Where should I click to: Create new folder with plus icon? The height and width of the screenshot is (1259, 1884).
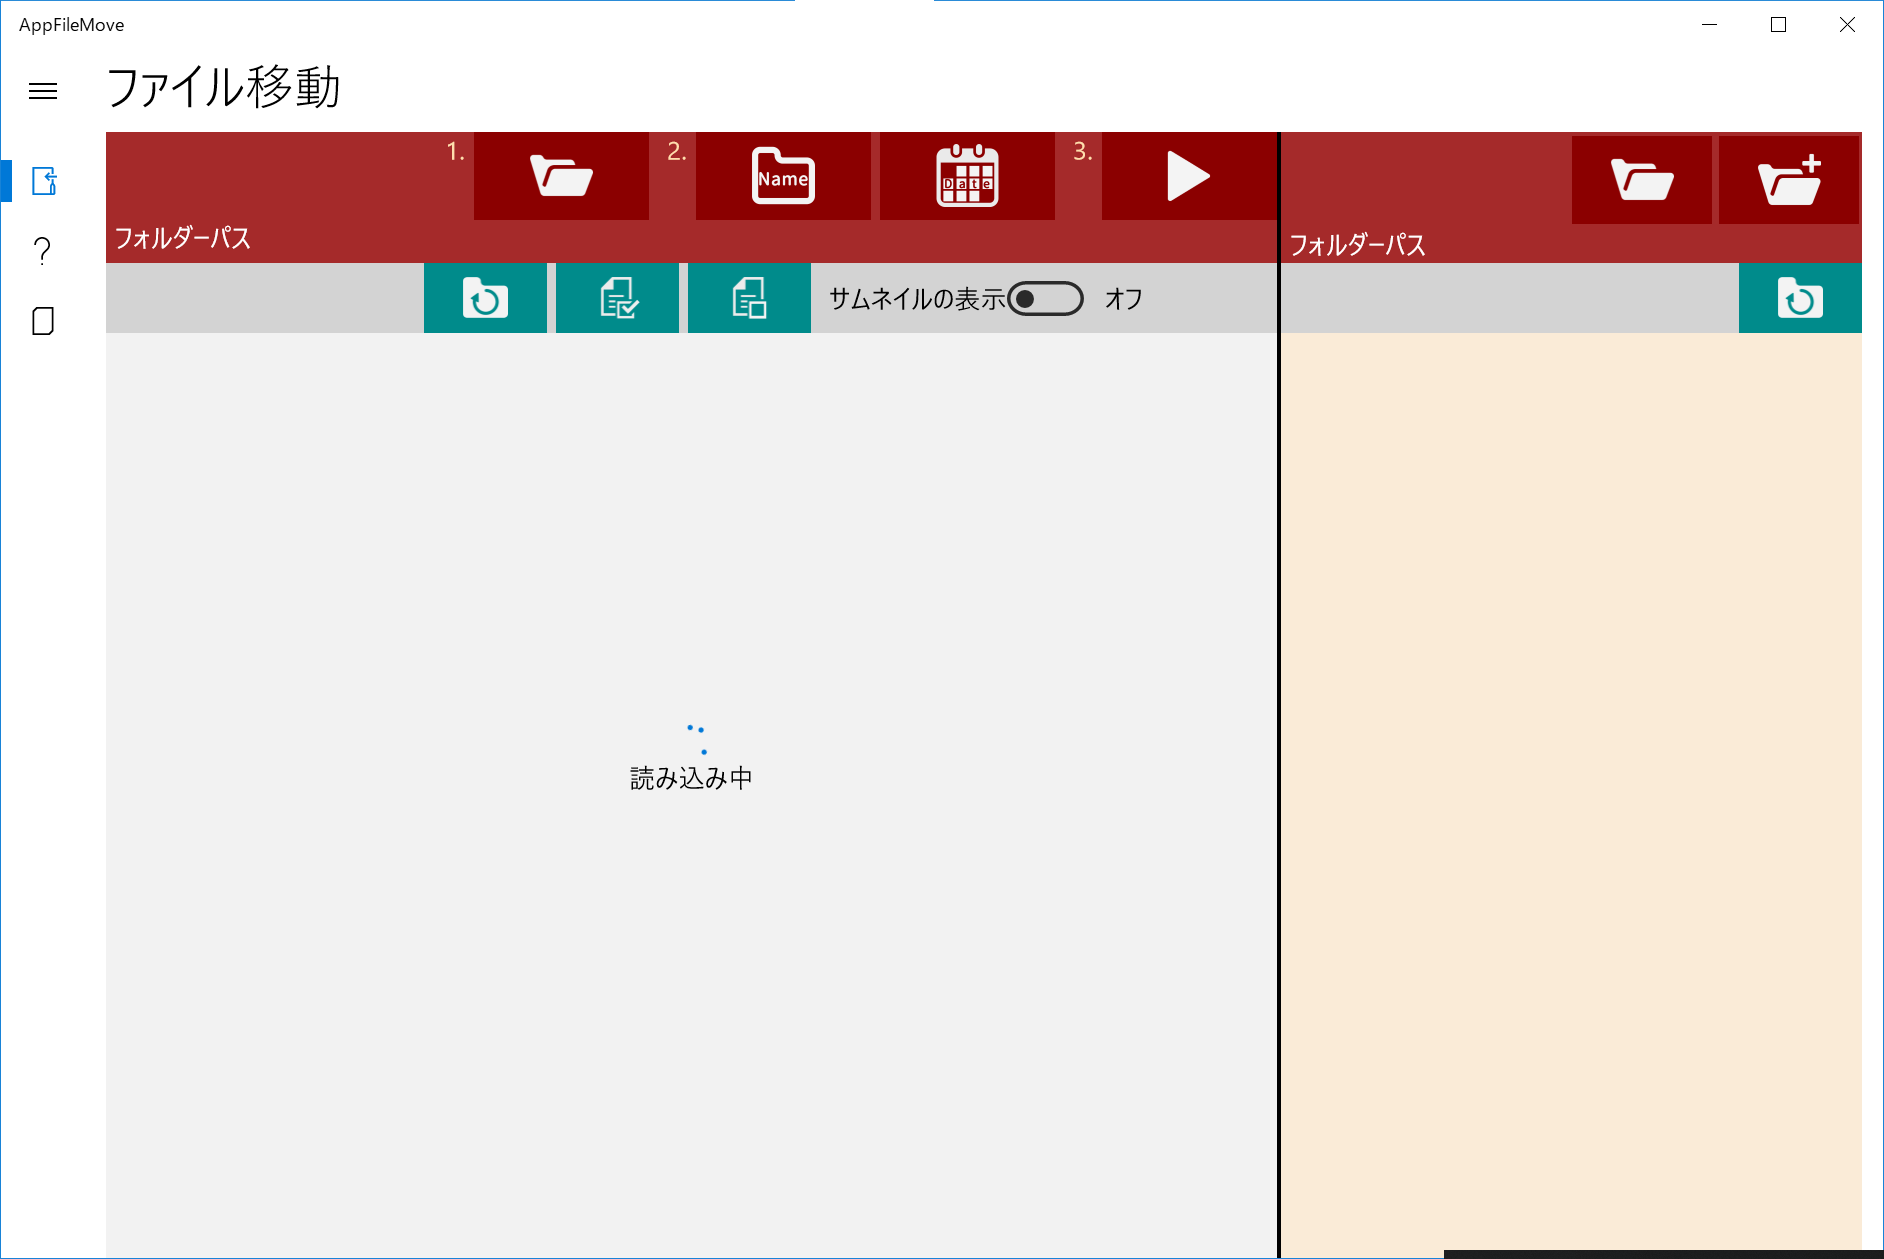point(1789,180)
